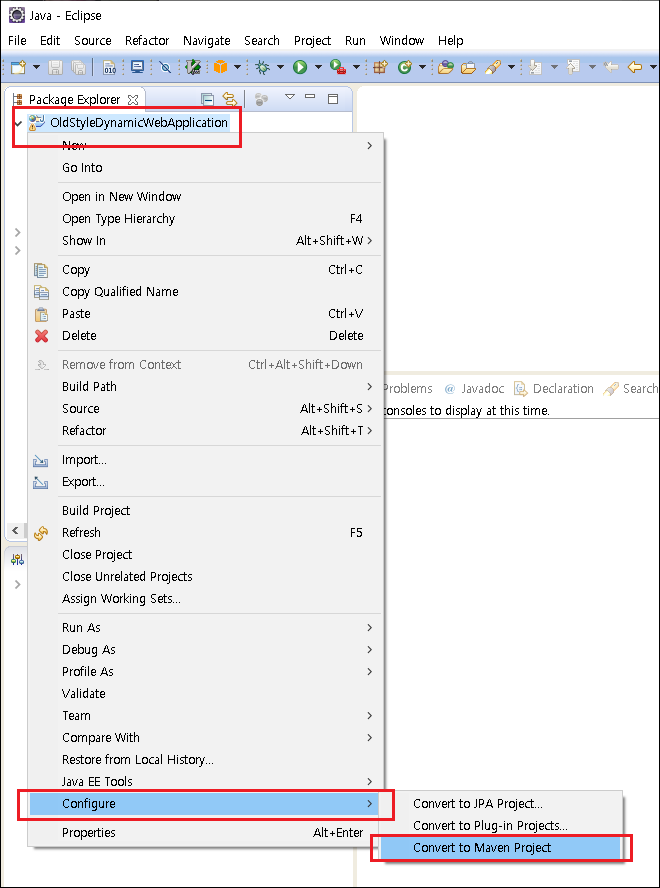Open the Search menu

(262, 40)
